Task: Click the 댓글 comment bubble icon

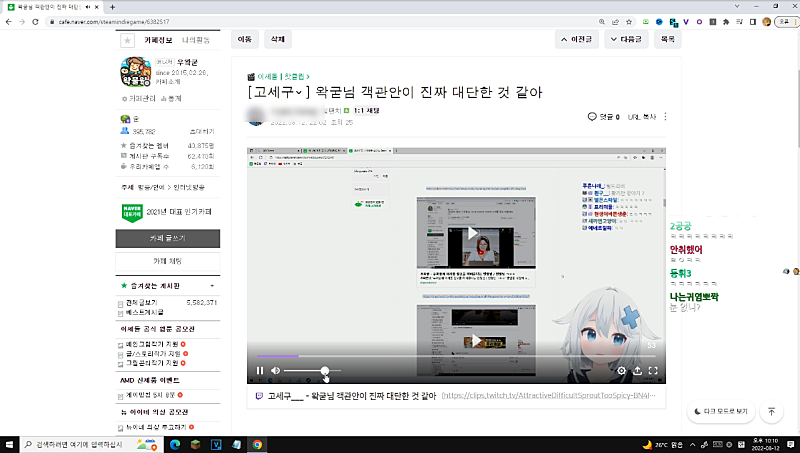Action: click(592, 117)
